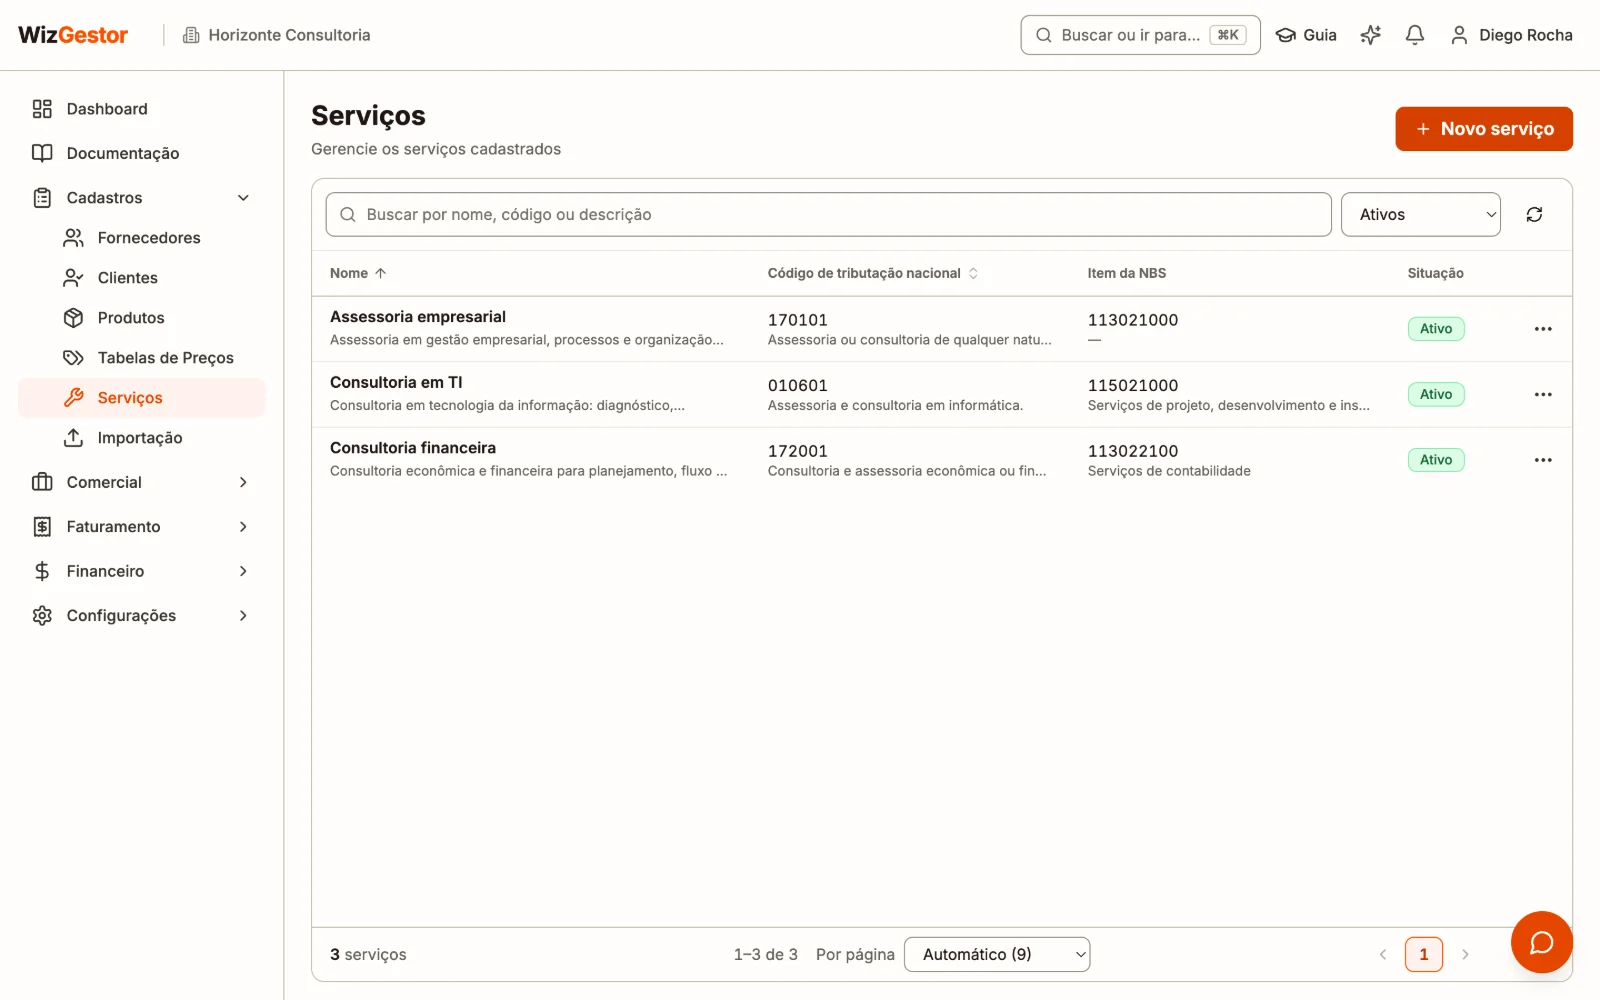Open Tabelas de Preços
The height and width of the screenshot is (1000, 1600).
142,358
